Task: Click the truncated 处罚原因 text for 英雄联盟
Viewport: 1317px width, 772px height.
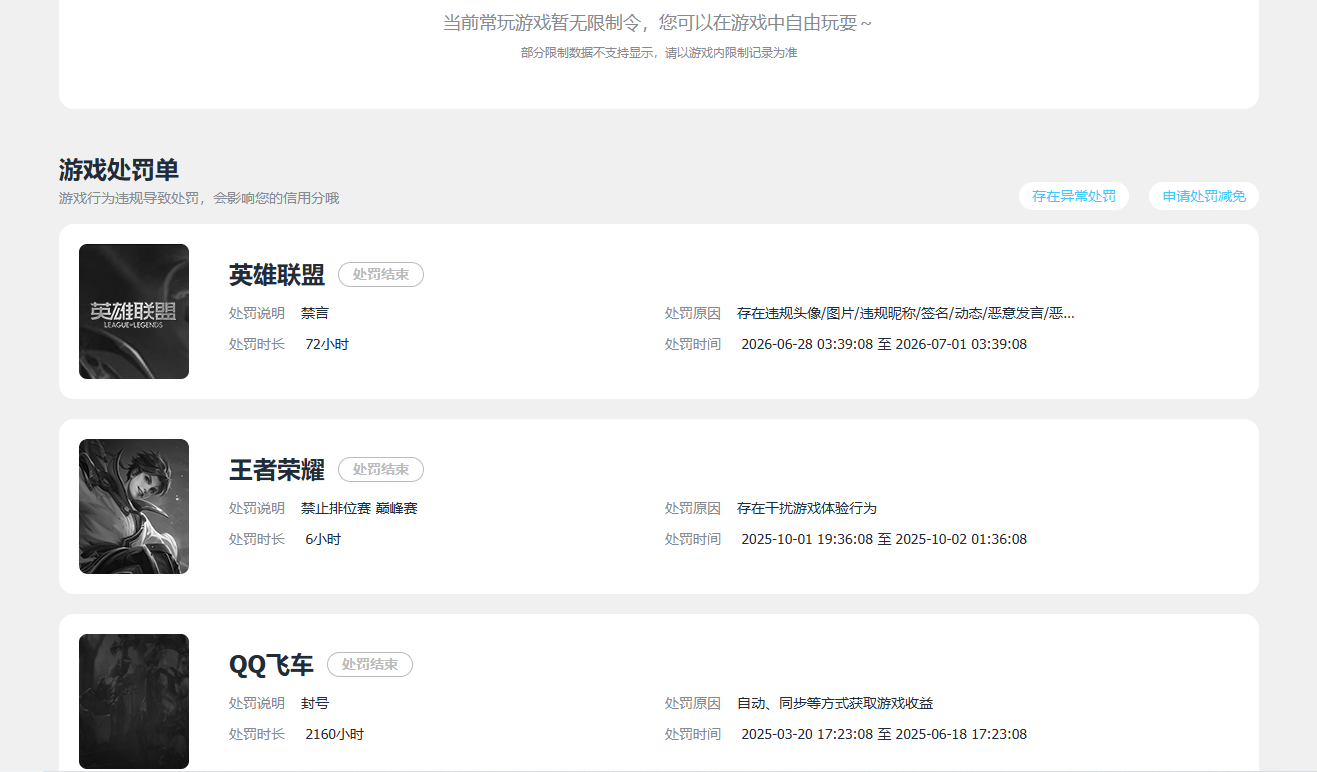Action: pos(906,313)
